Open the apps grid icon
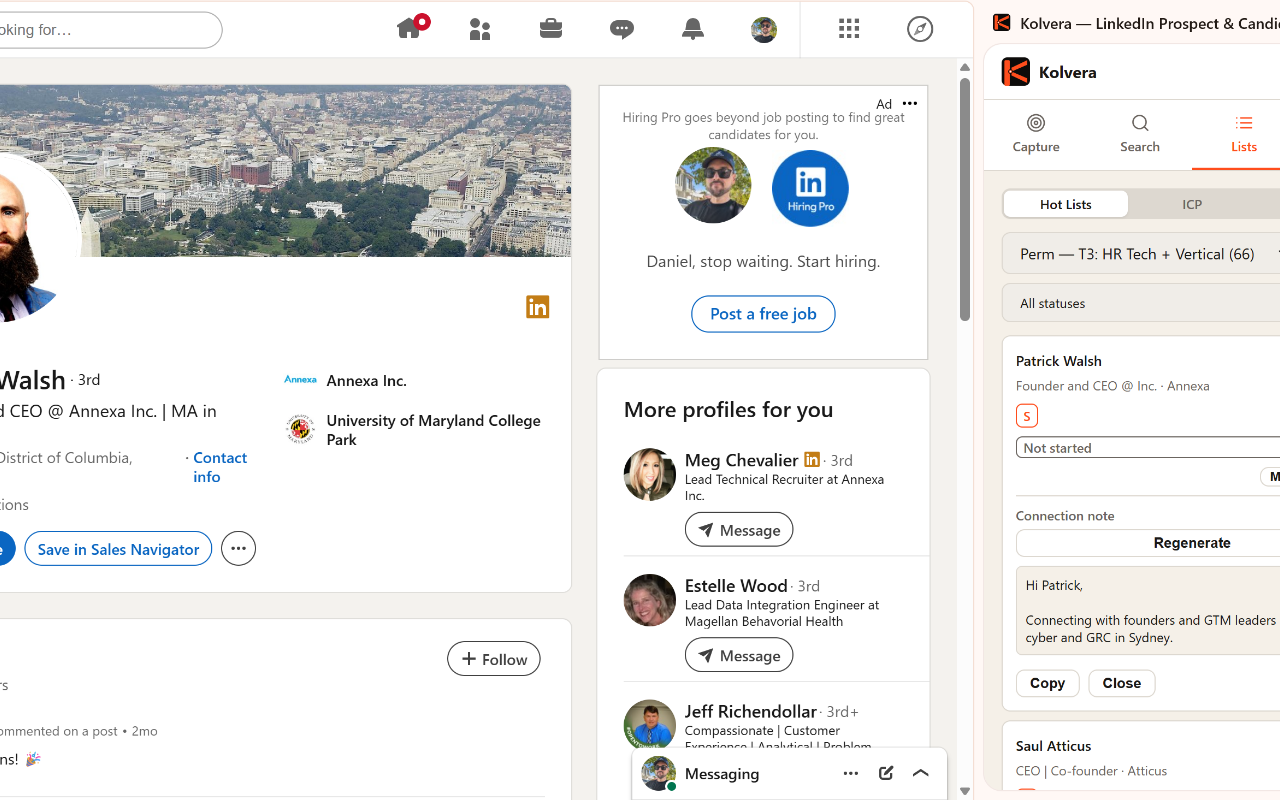The height and width of the screenshot is (800, 1280). point(849,29)
